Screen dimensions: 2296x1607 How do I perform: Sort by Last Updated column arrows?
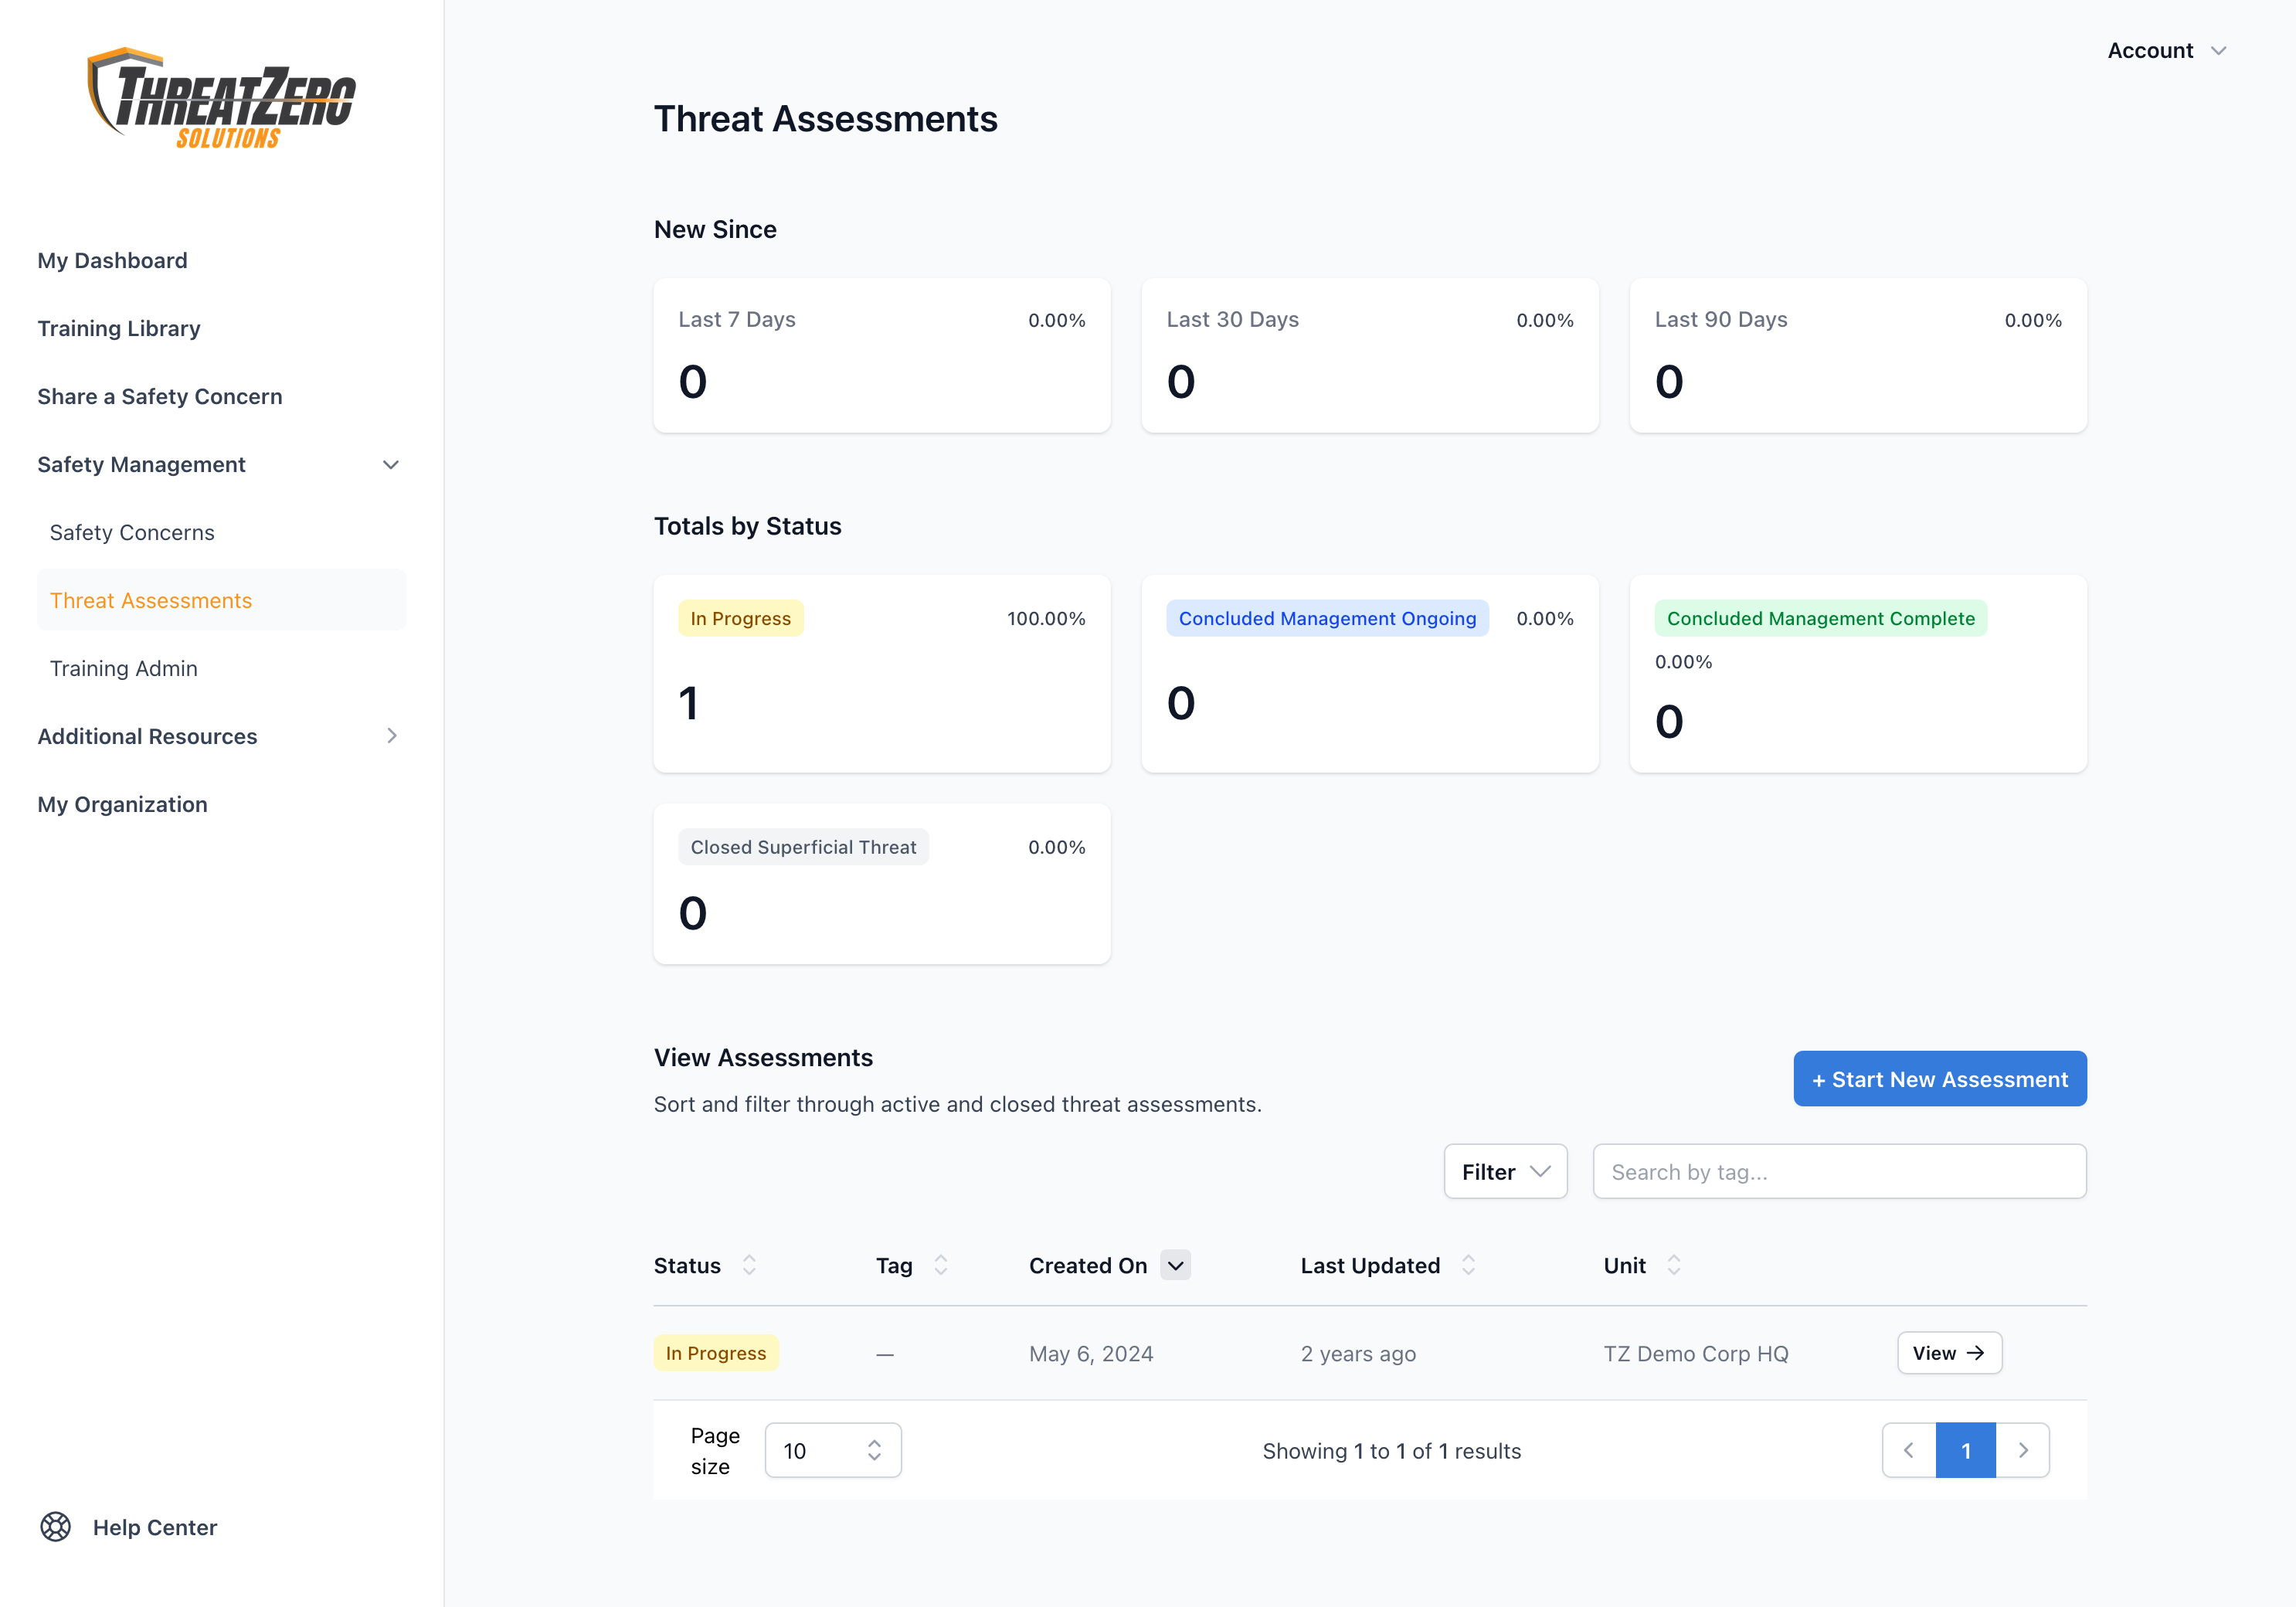[1468, 1265]
